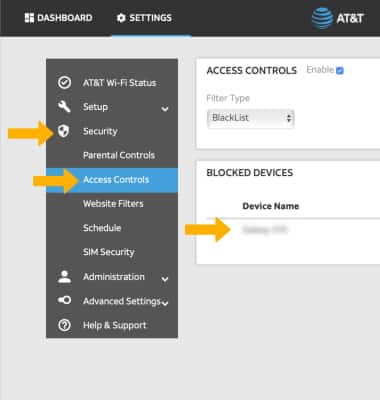Image resolution: width=380 pixels, height=400 pixels.
Task: Click the Dashboard grid icon
Action: click(x=29, y=18)
